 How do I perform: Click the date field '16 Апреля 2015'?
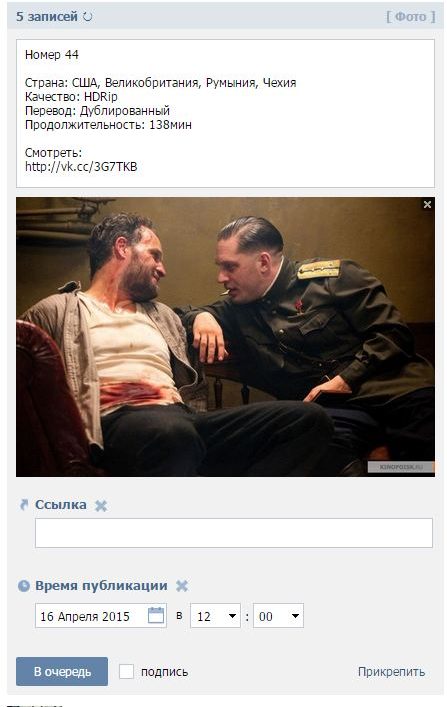pos(101,615)
